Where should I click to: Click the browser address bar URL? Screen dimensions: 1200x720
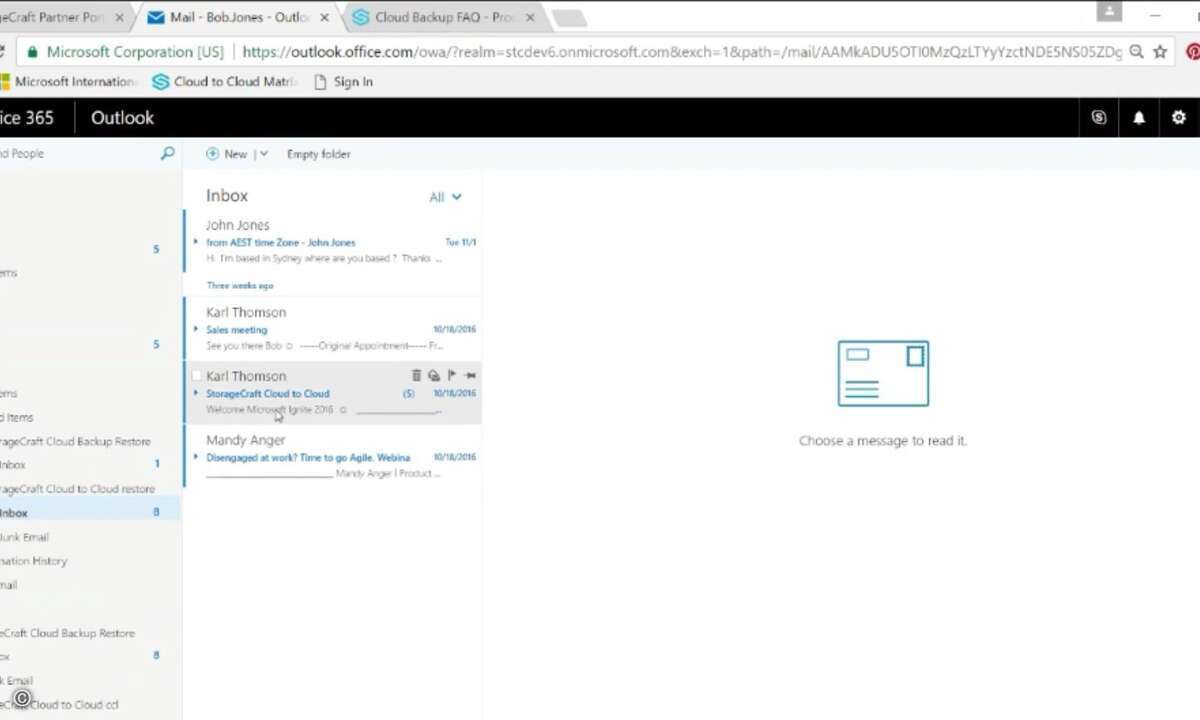(682, 52)
